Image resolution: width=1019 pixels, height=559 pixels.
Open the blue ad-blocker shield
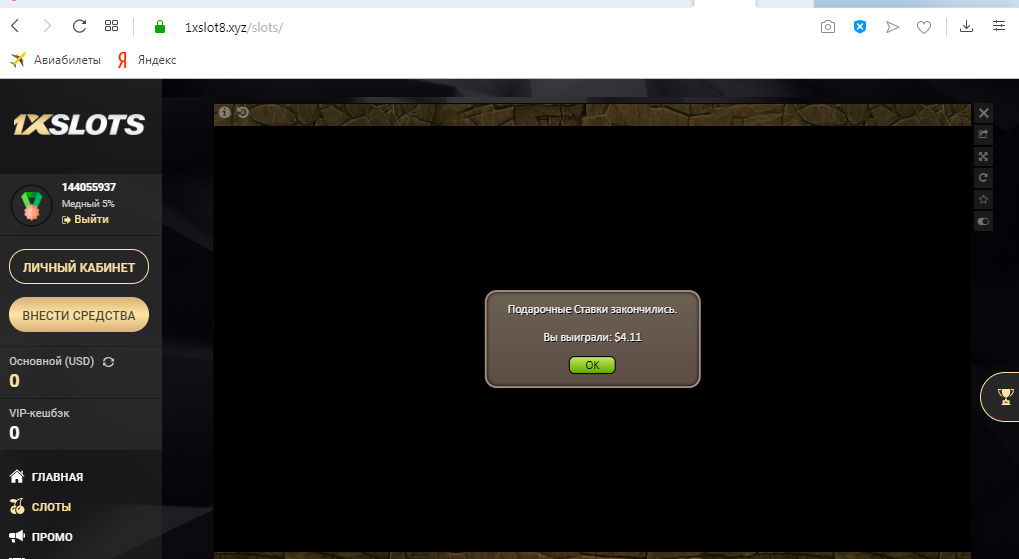pos(860,27)
